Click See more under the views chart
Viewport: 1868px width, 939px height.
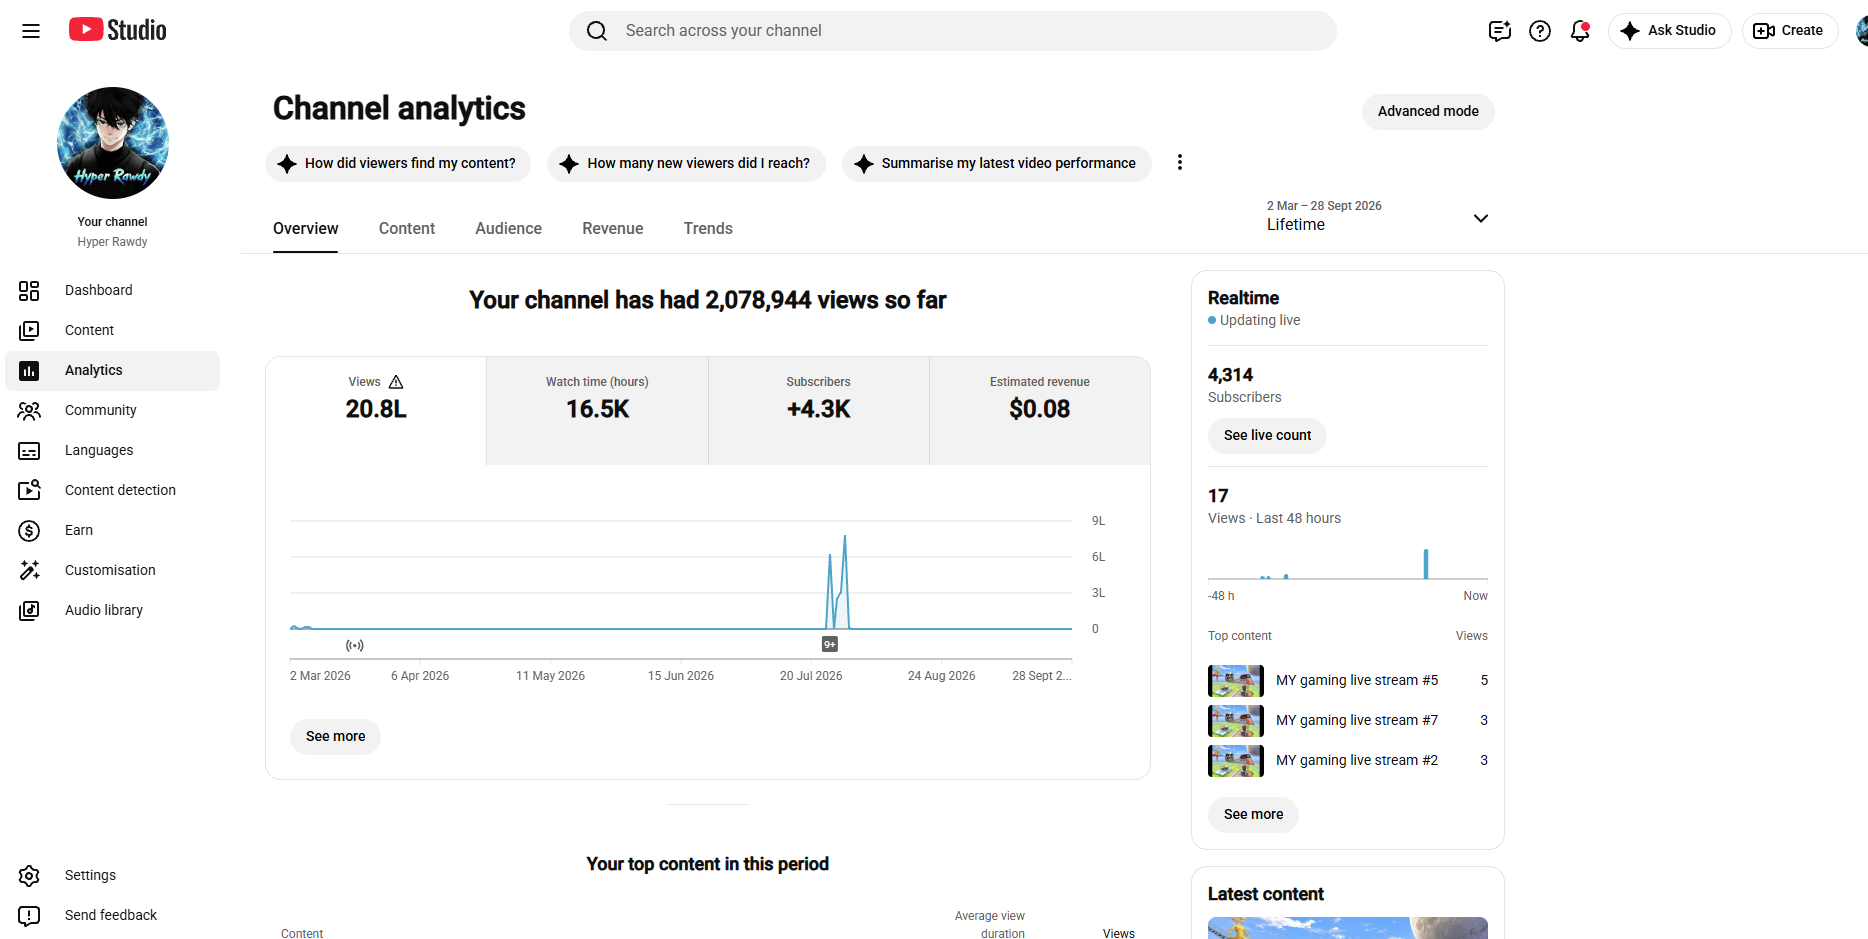click(x=336, y=736)
